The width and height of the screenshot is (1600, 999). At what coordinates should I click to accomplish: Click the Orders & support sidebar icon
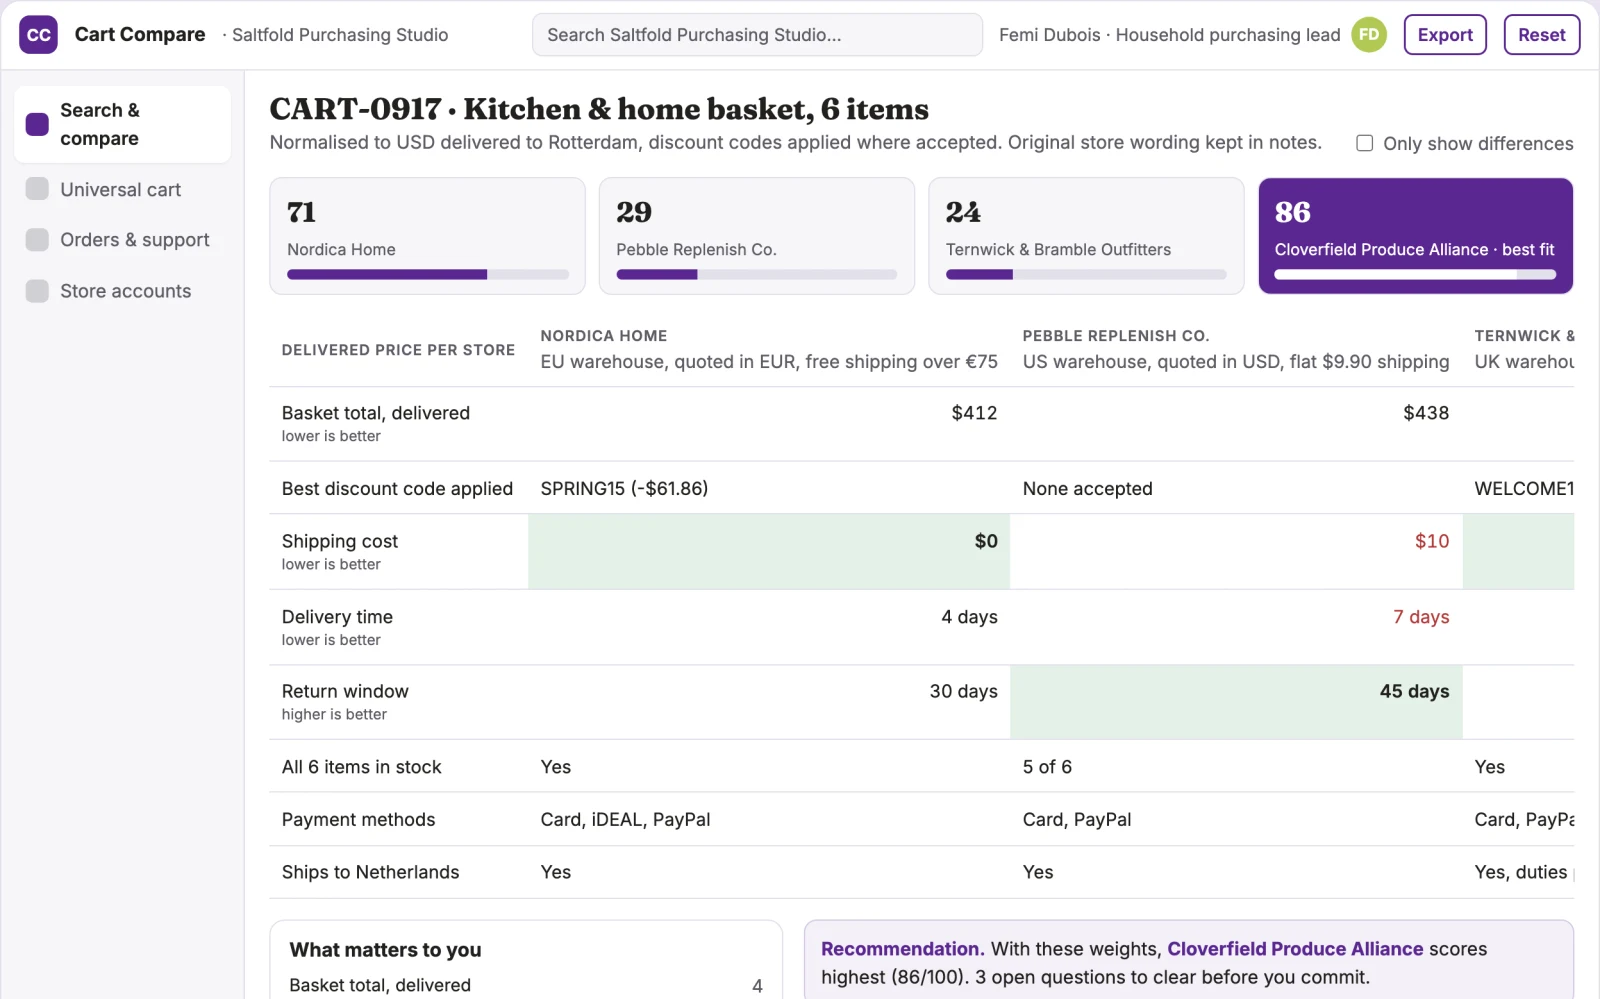[x=37, y=240]
